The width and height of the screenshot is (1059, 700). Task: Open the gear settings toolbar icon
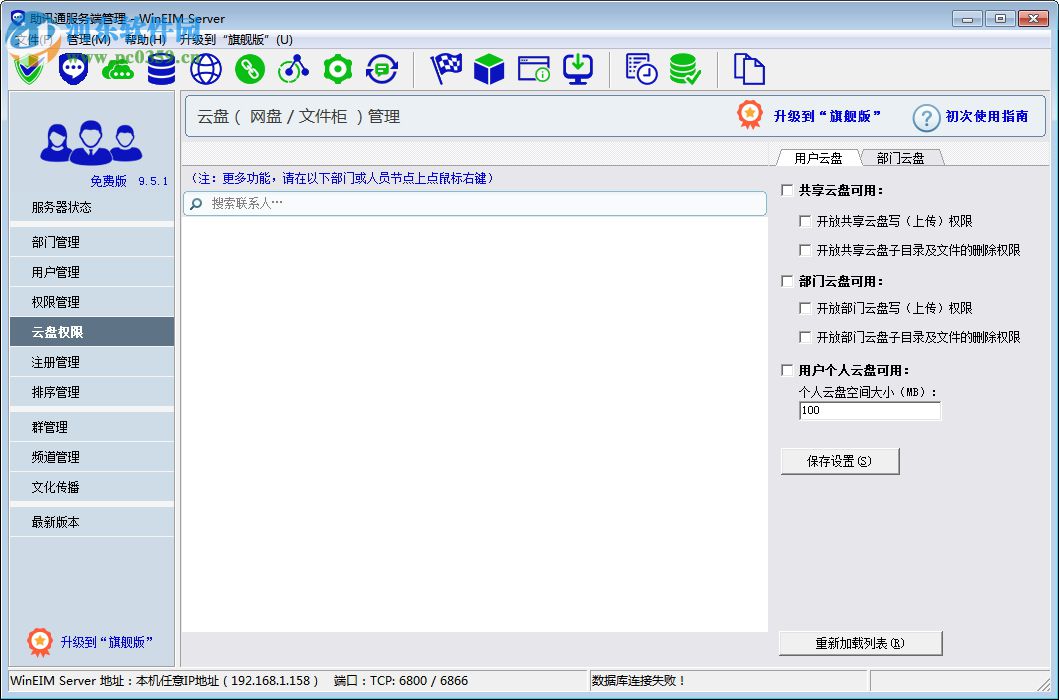click(337, 69)
